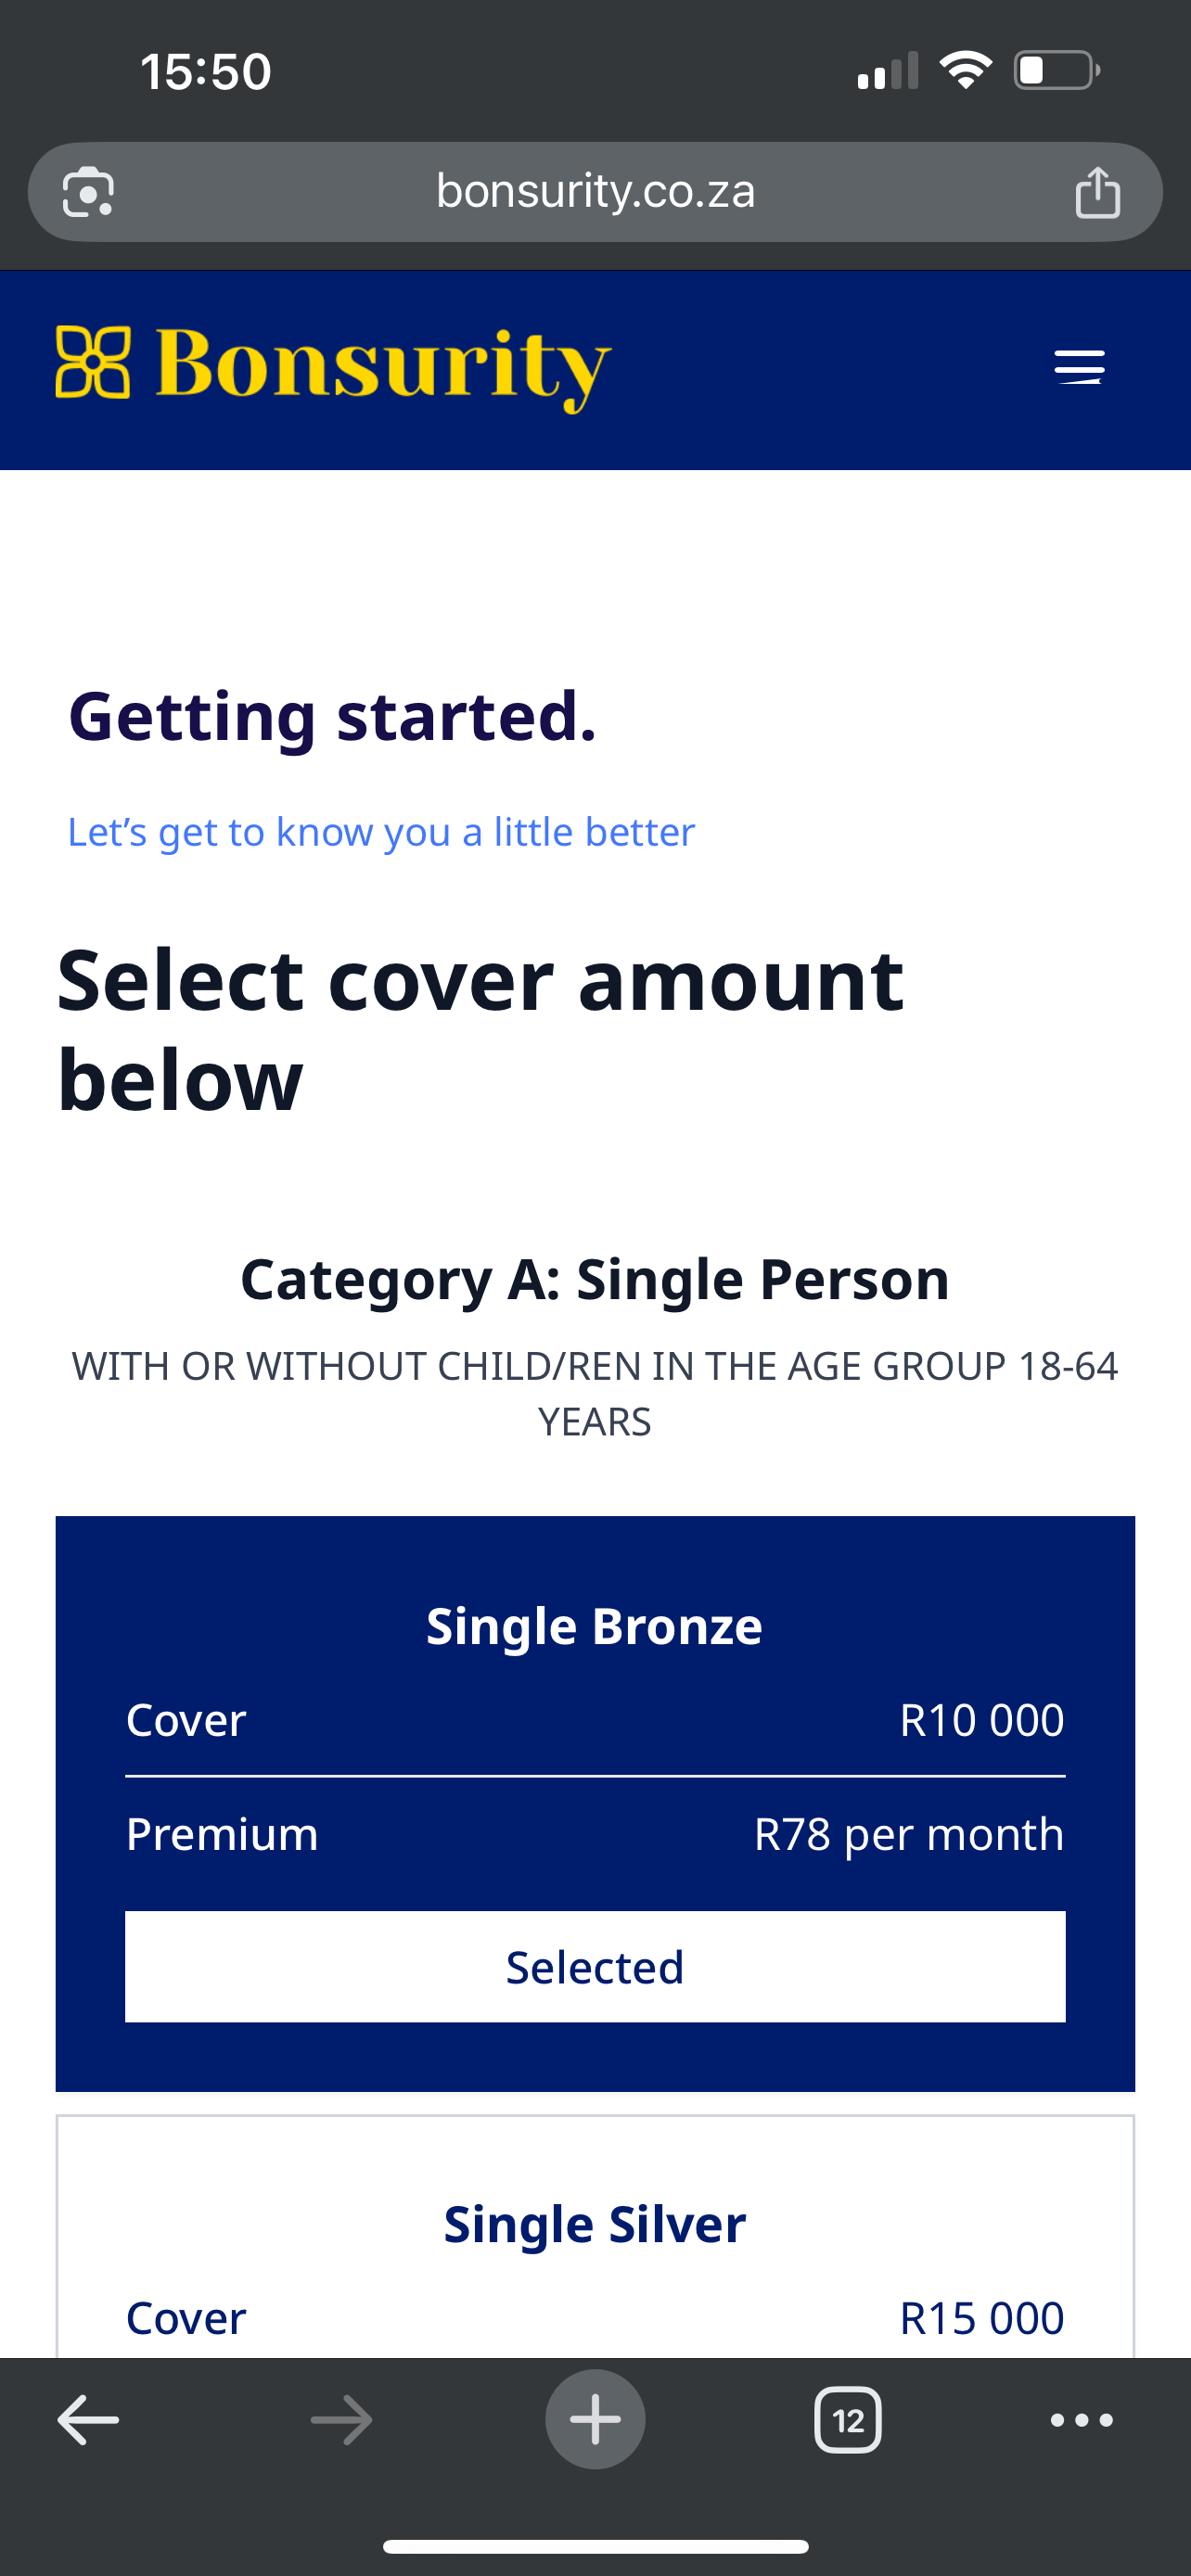This screenshot has height=2576, width=1191.
Task: Click the Bonsurity flower logo icon
Action: click(93, 362)
